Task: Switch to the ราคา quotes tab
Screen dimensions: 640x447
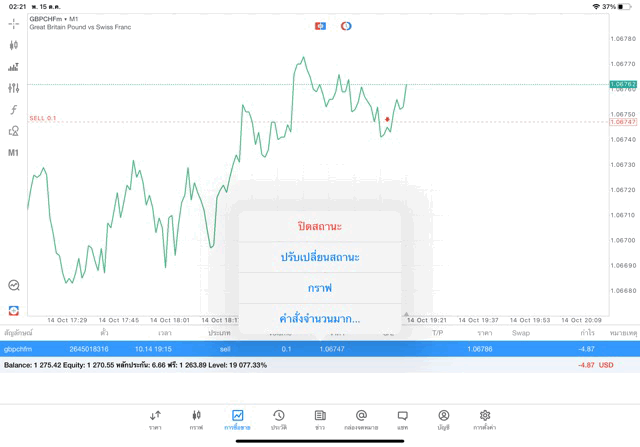Action: (x=155, y=420)
